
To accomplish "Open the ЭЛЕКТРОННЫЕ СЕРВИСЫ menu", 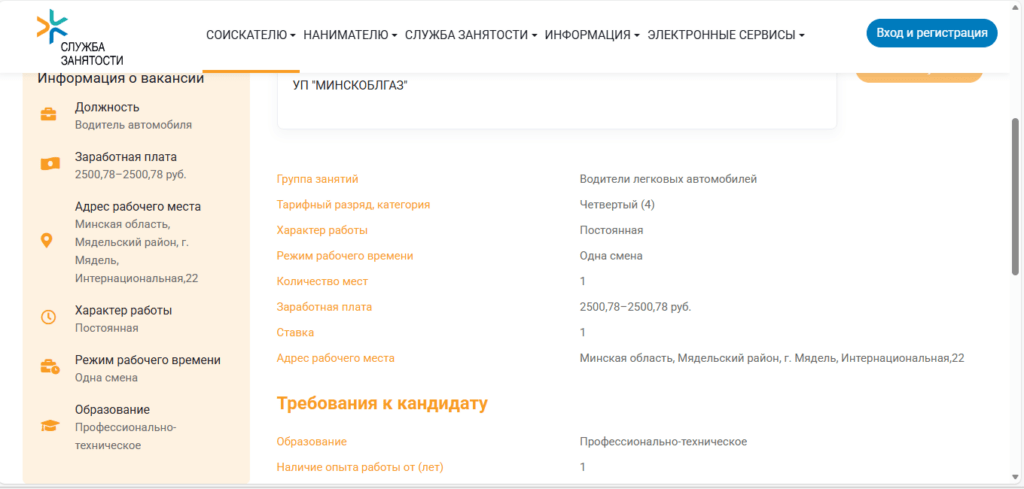I will (726, 35).
